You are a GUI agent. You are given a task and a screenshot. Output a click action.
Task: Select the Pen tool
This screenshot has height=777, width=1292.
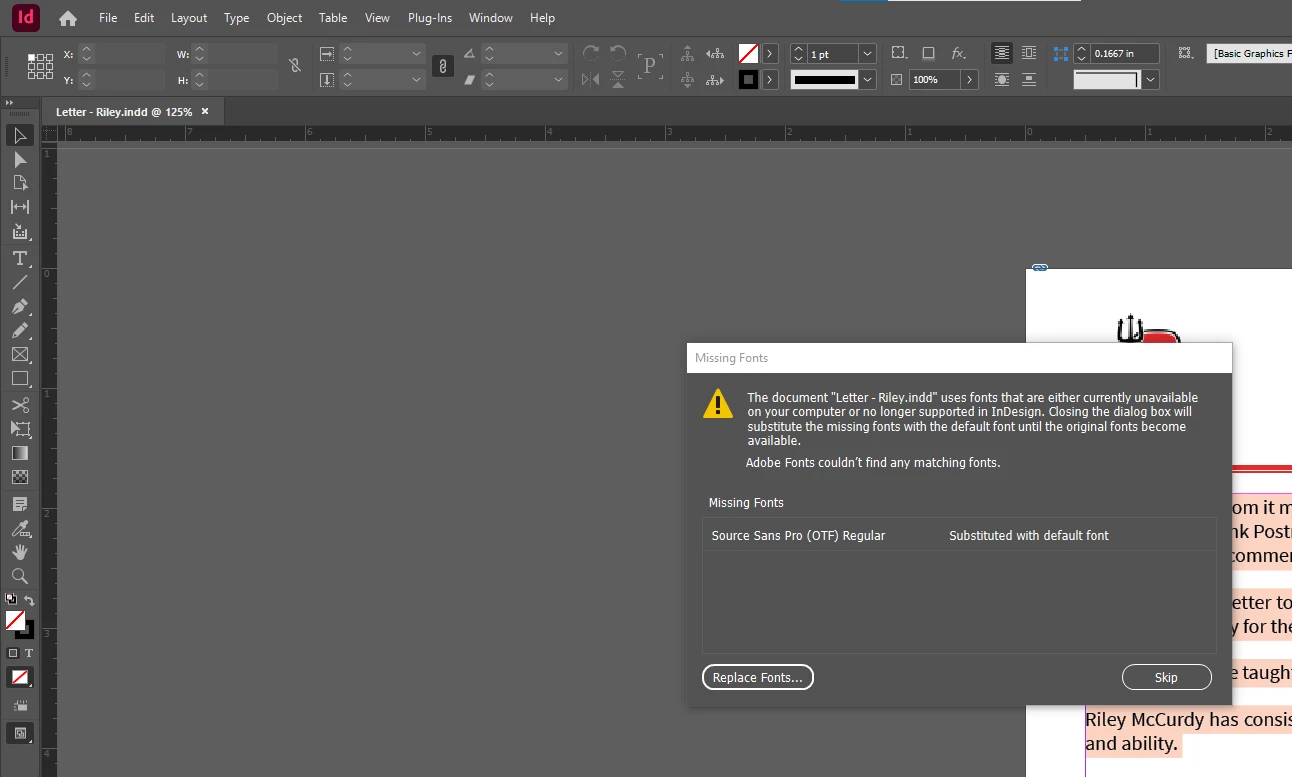20,306
